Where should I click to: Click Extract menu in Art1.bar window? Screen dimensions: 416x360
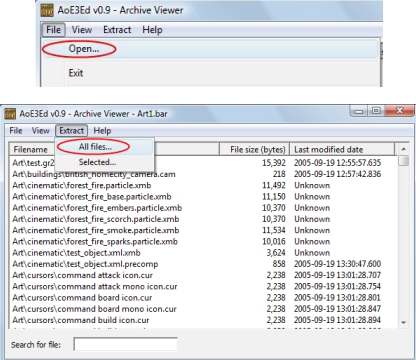pyautogui.click(x=71, y=131)
